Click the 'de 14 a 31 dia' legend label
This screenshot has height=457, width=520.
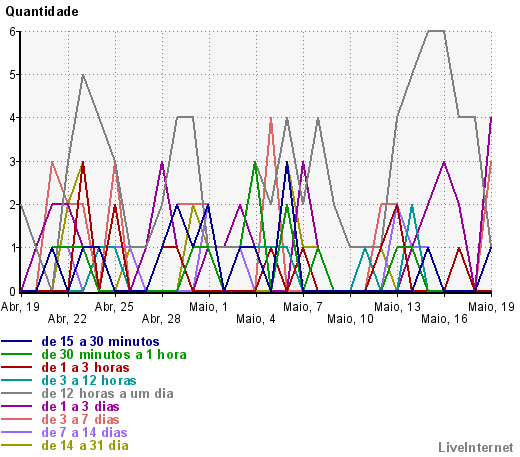[85, 445]
